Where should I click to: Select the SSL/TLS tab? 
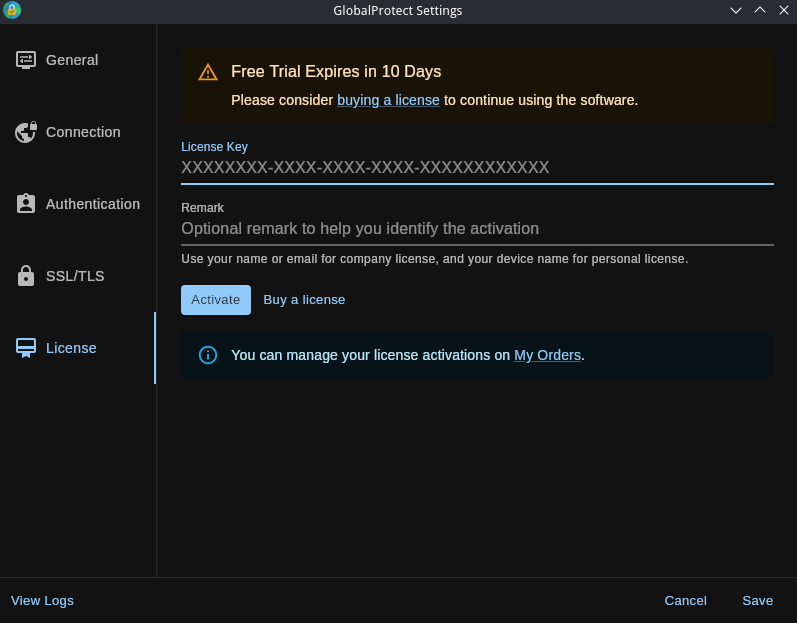75,276
